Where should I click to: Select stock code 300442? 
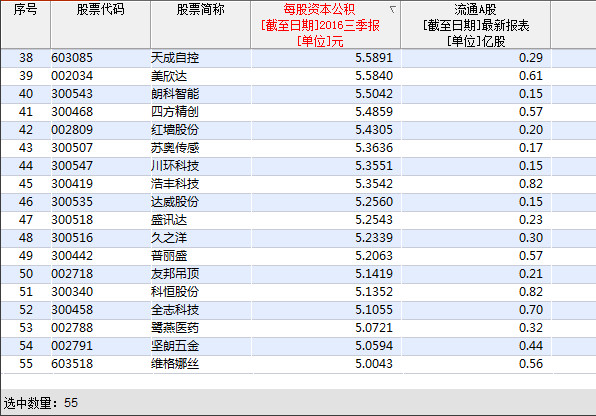tap(72, 256)
